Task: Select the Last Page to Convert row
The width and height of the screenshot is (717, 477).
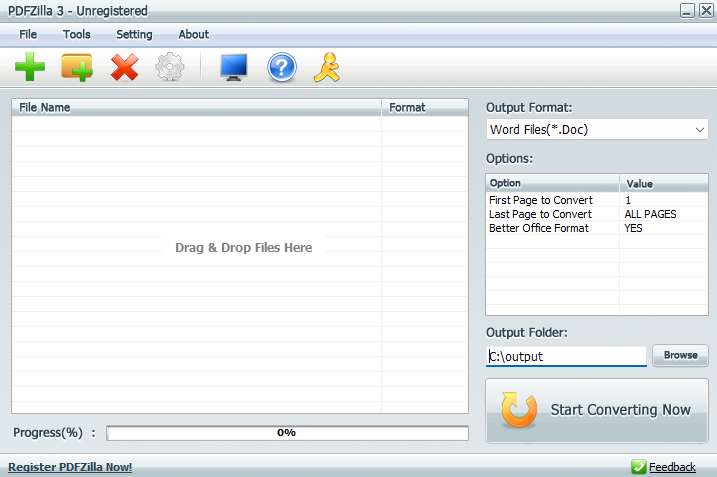Action: pos(597,214)
